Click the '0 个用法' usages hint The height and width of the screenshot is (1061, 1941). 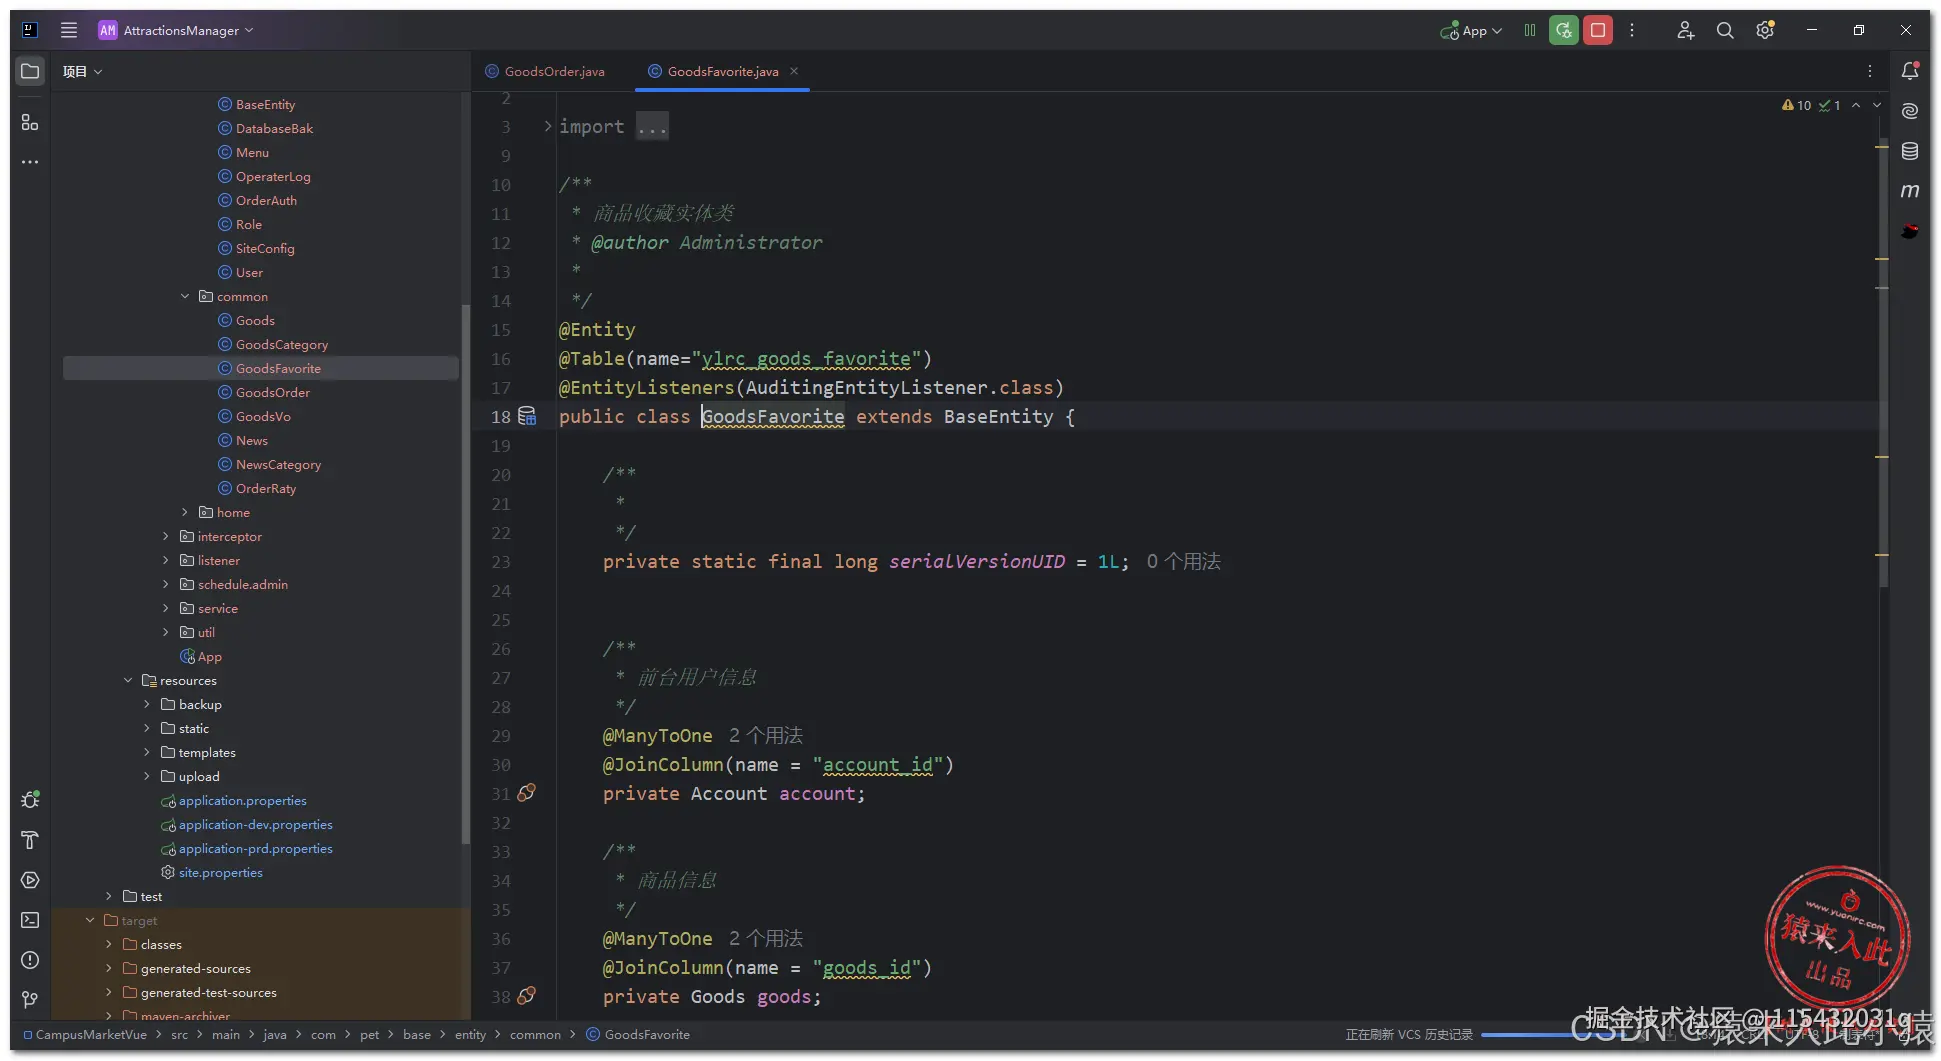click(x=1184, y=562)
